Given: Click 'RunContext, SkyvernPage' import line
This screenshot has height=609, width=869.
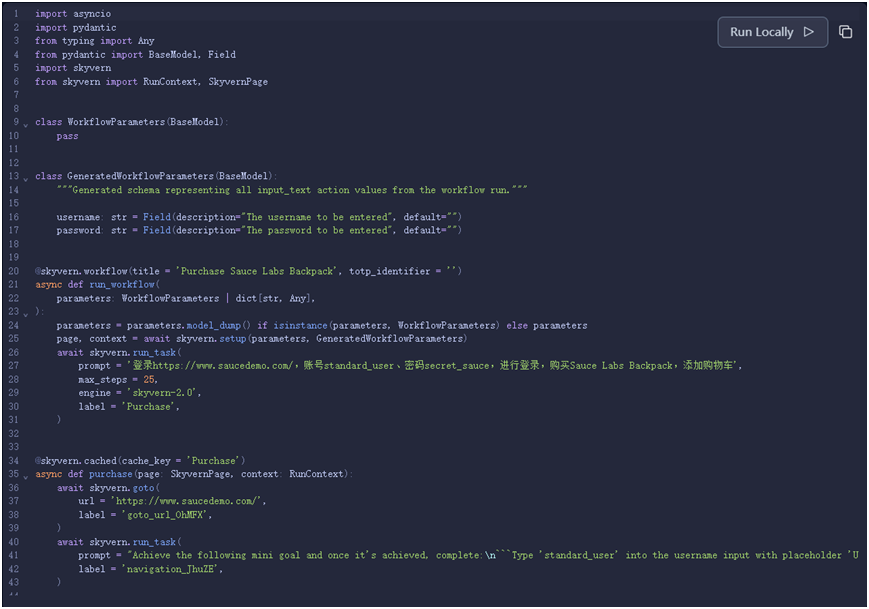Looking at the screenshot, I should (x=151, y=81).
